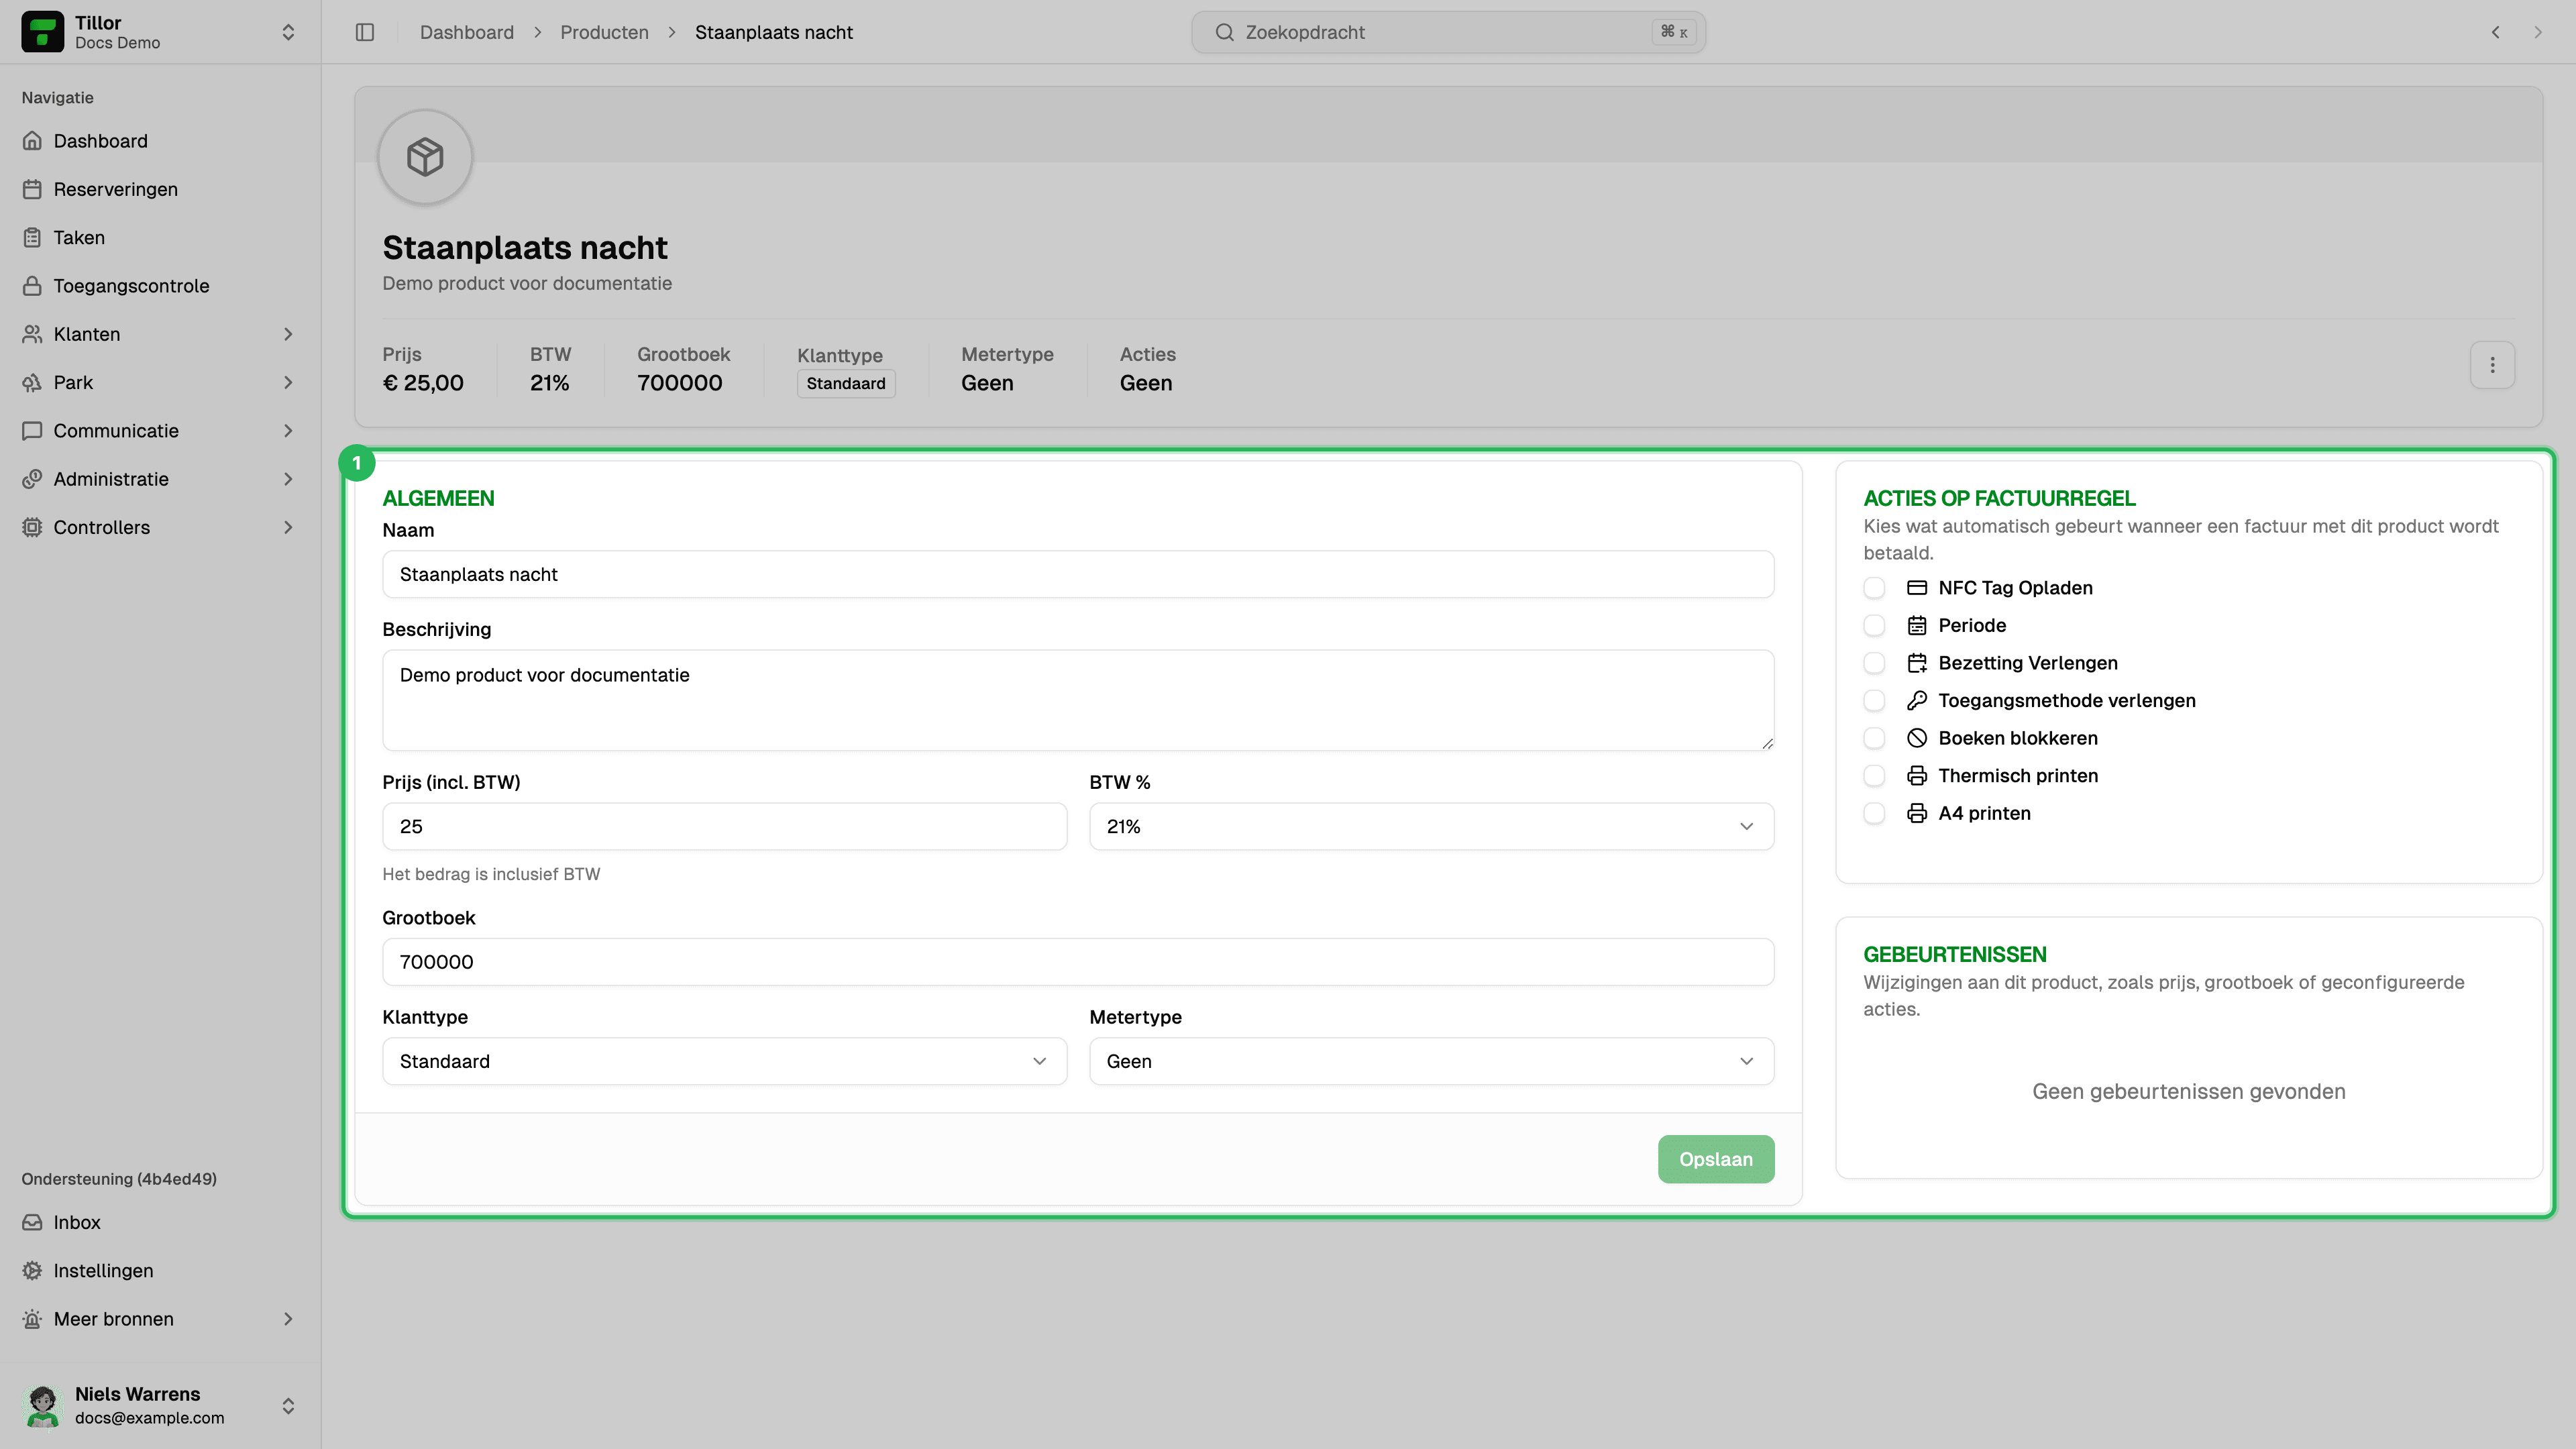Enable the Thermisch printen checkbox
Image resolution: width=2576 pixels, height=1449 pixels.
pos(1874,776)
